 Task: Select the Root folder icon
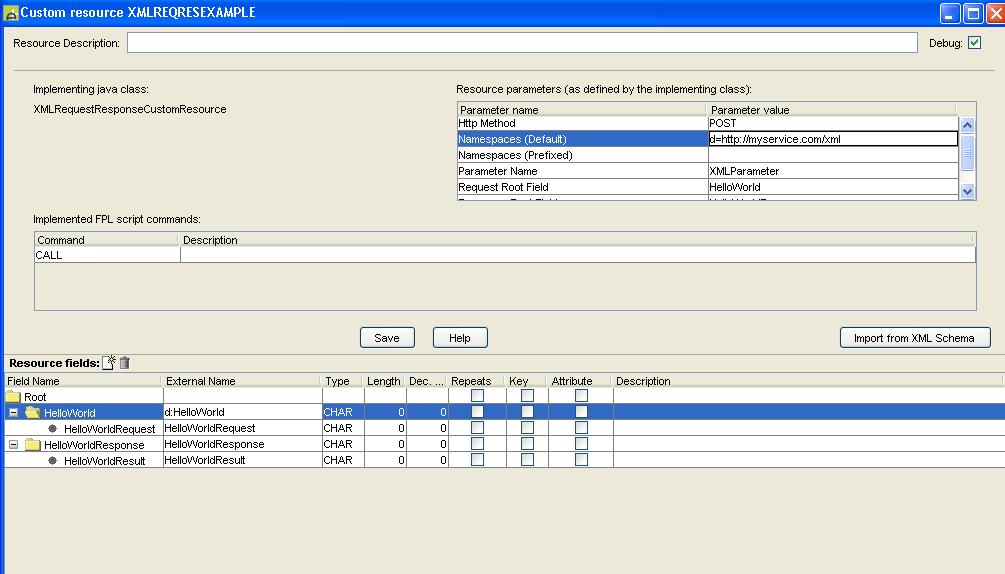[14, 397]
